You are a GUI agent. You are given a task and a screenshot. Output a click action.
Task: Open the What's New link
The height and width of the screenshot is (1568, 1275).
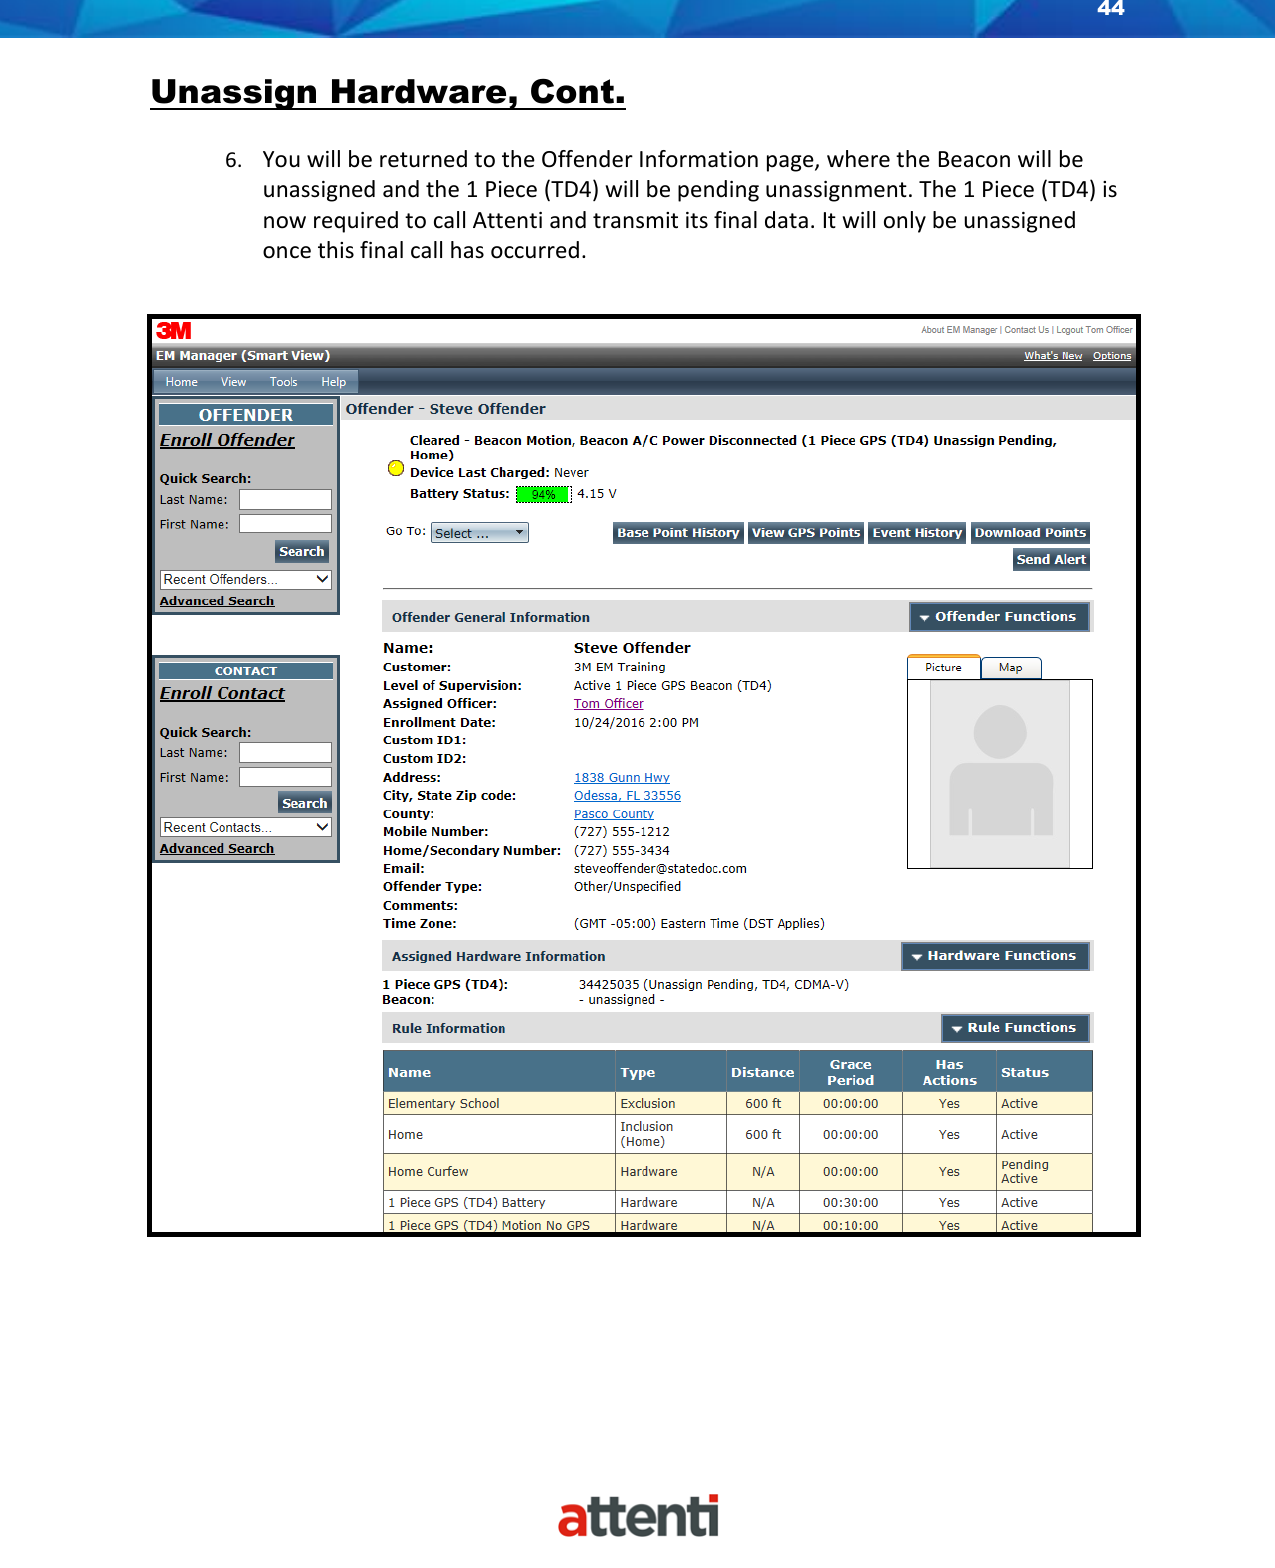coord(1053,356)
